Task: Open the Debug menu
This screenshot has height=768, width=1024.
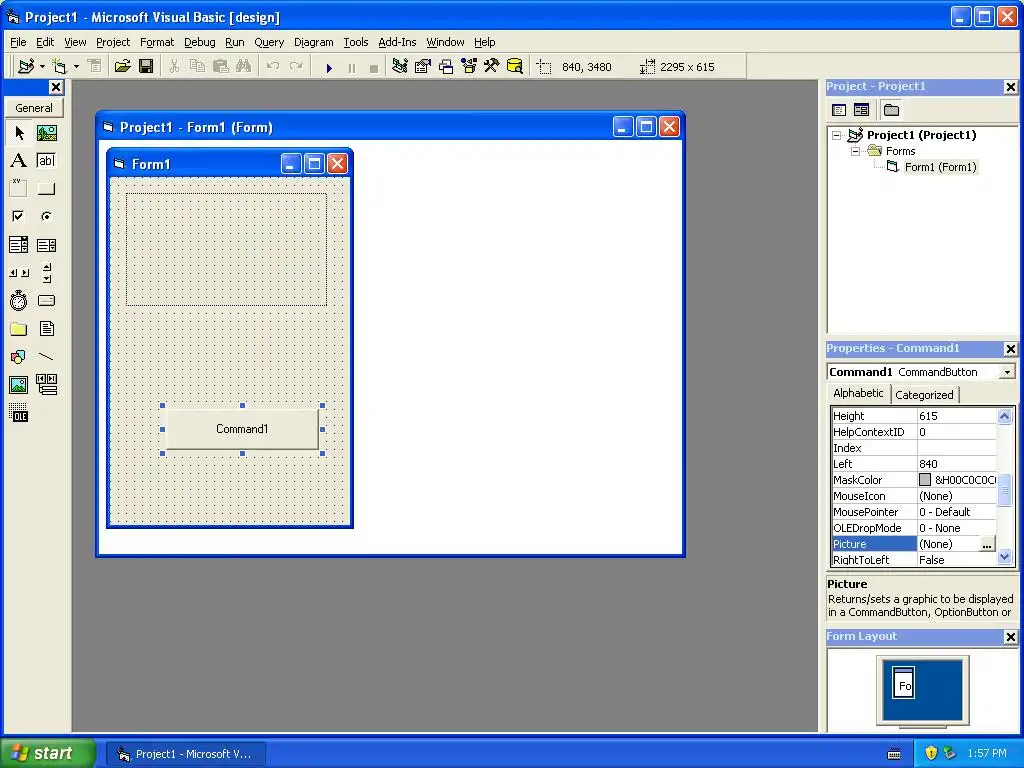Action: pos(199,42)
